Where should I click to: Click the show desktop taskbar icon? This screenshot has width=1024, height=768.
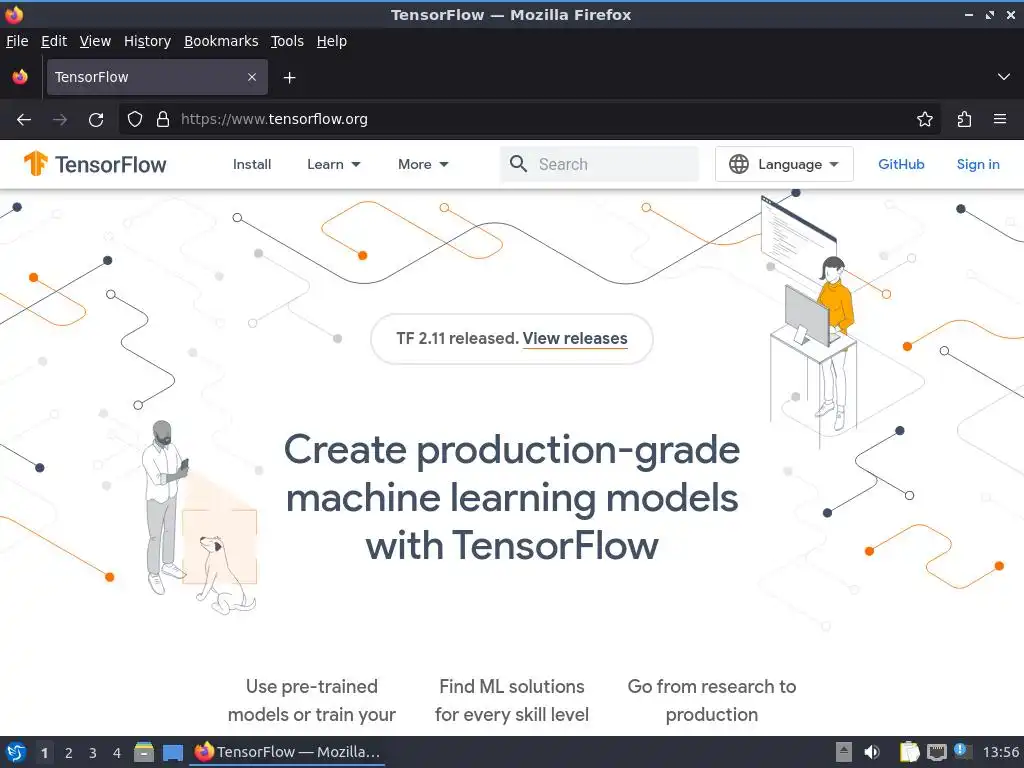(172, 753)
